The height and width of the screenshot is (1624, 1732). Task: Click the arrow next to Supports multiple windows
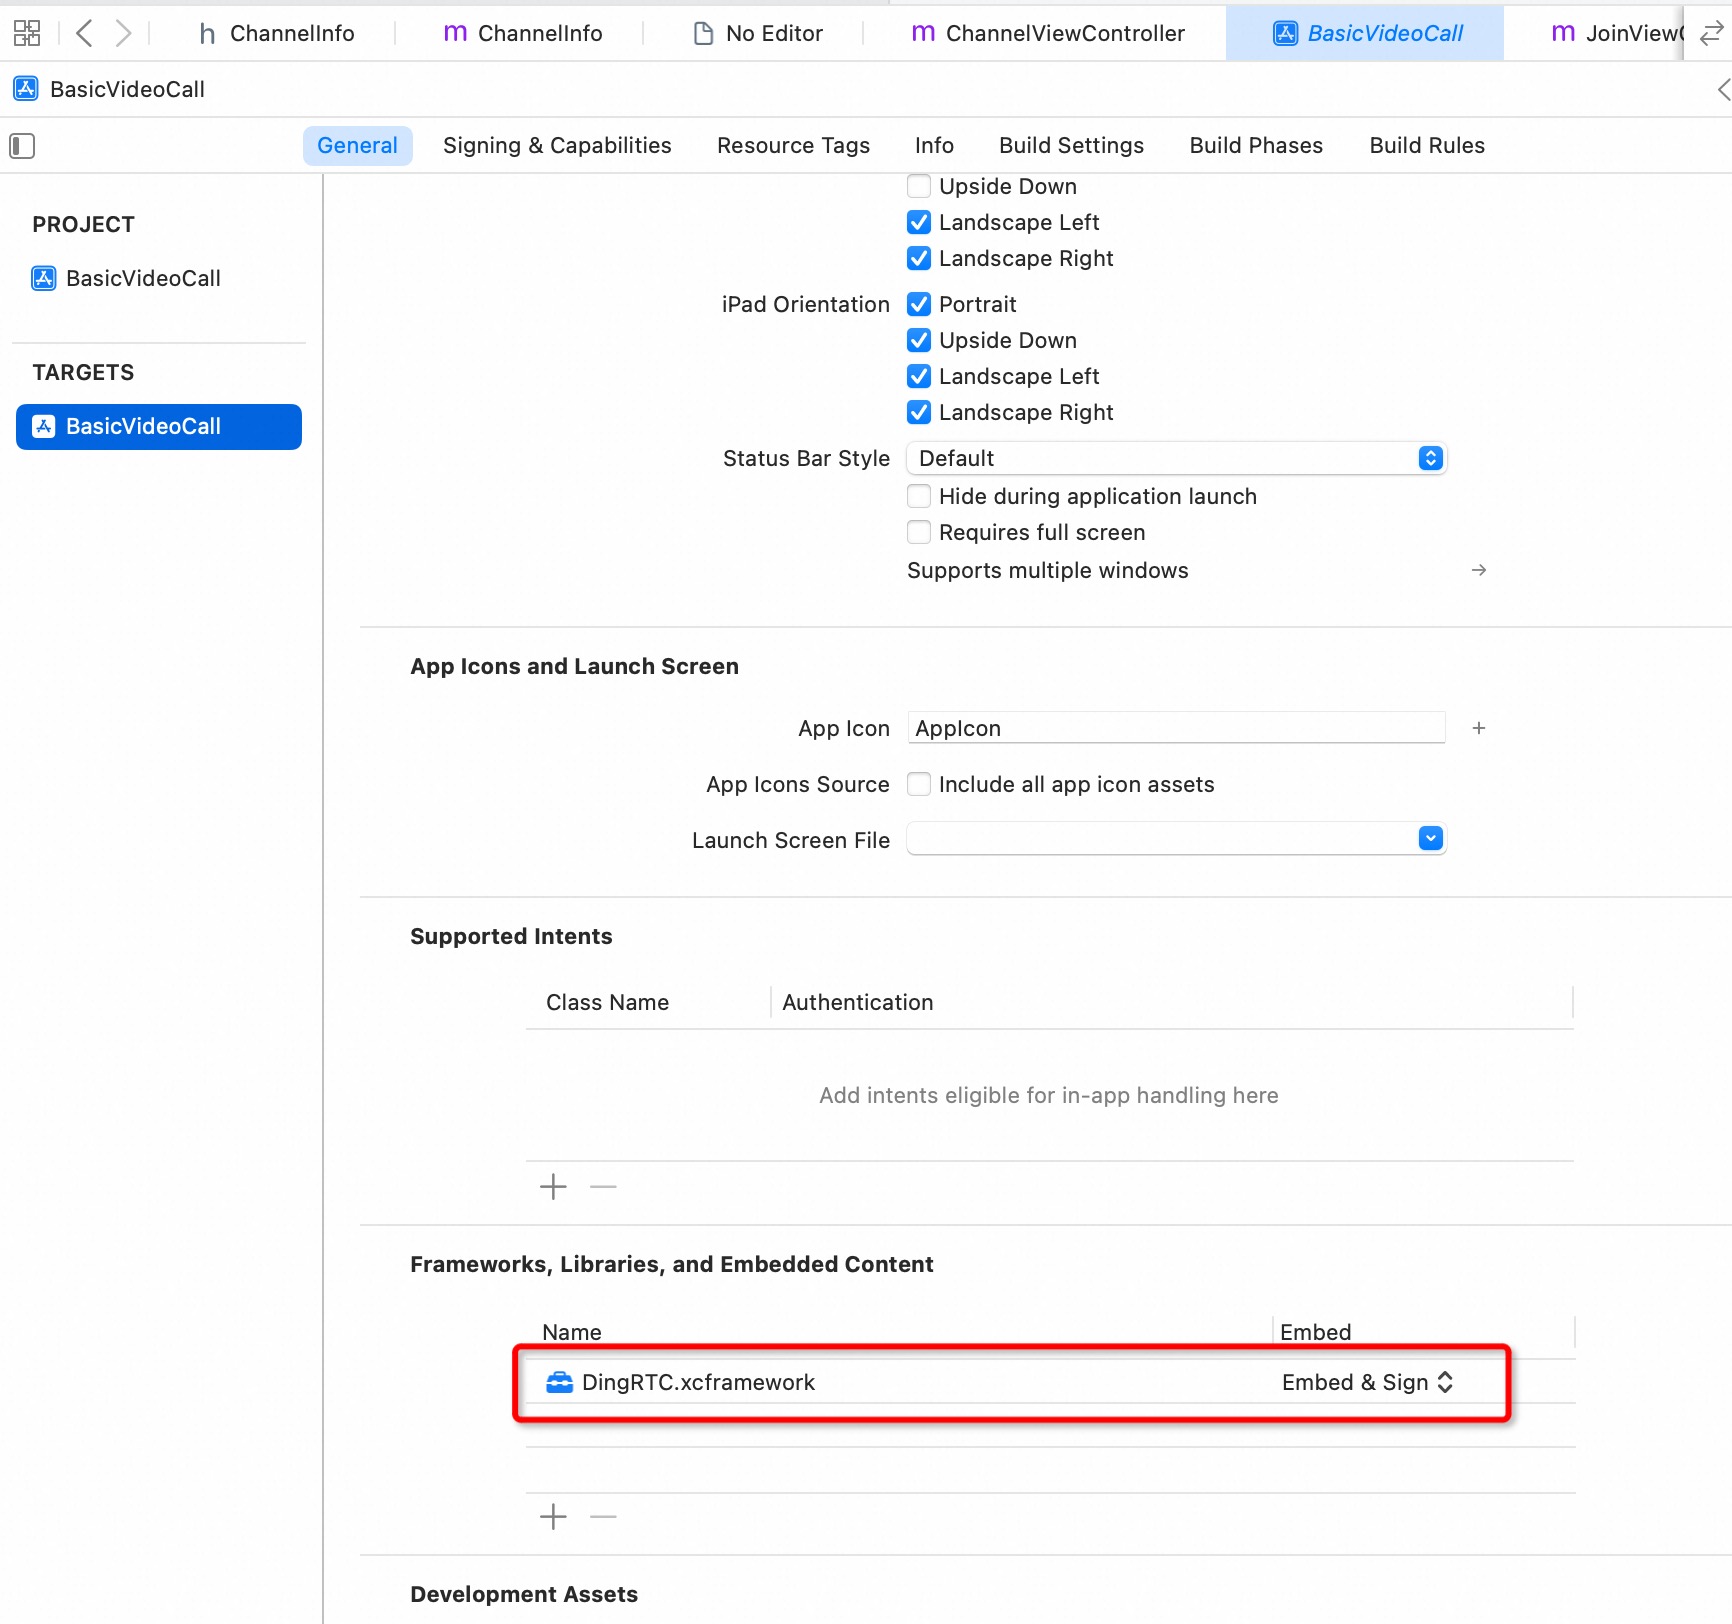[1479, 570]
